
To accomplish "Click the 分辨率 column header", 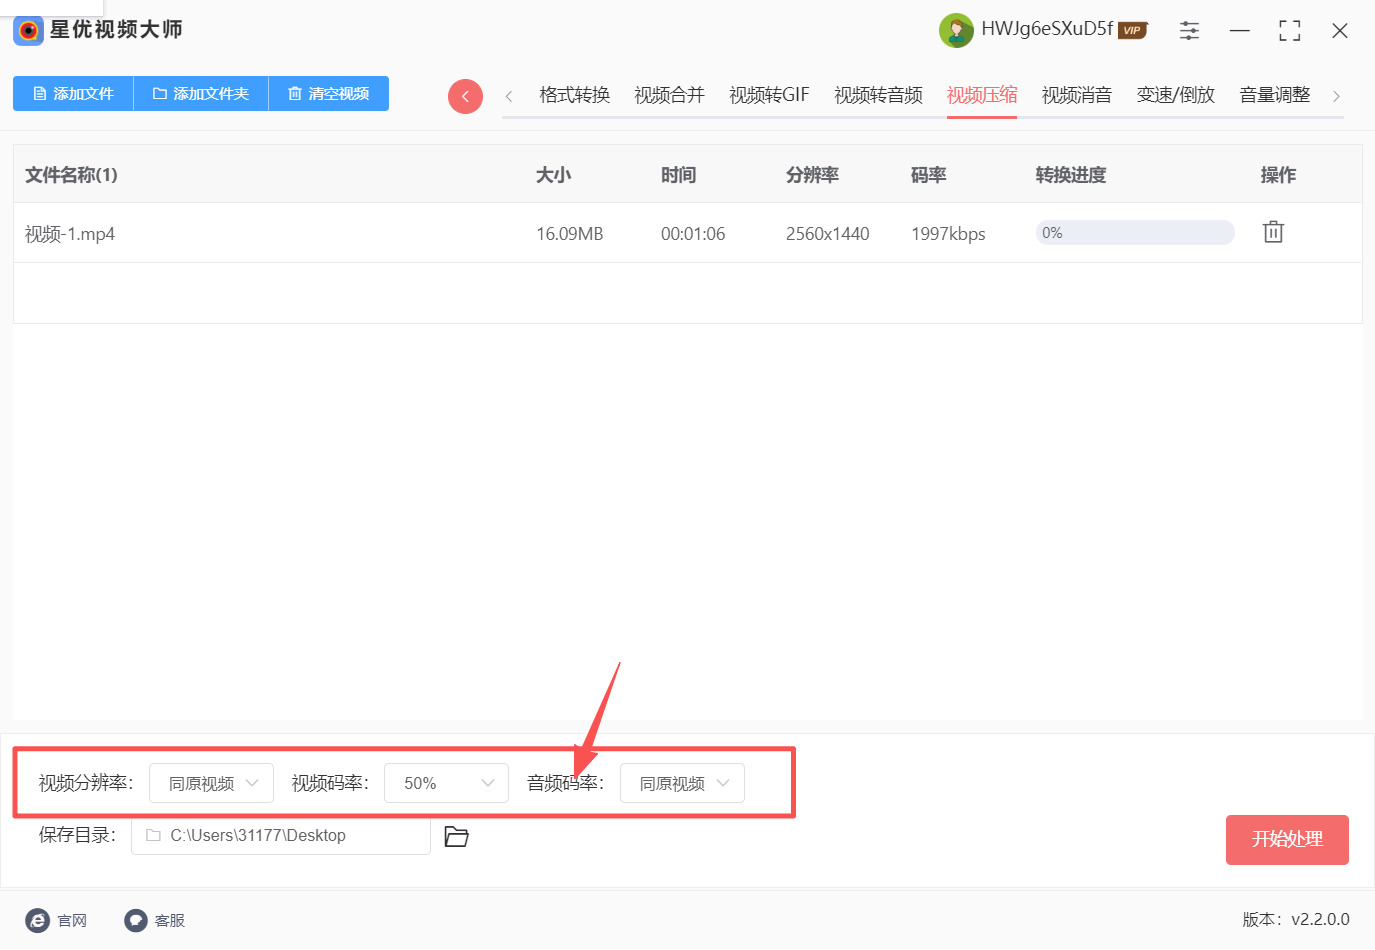I will [x=812, y=175].
